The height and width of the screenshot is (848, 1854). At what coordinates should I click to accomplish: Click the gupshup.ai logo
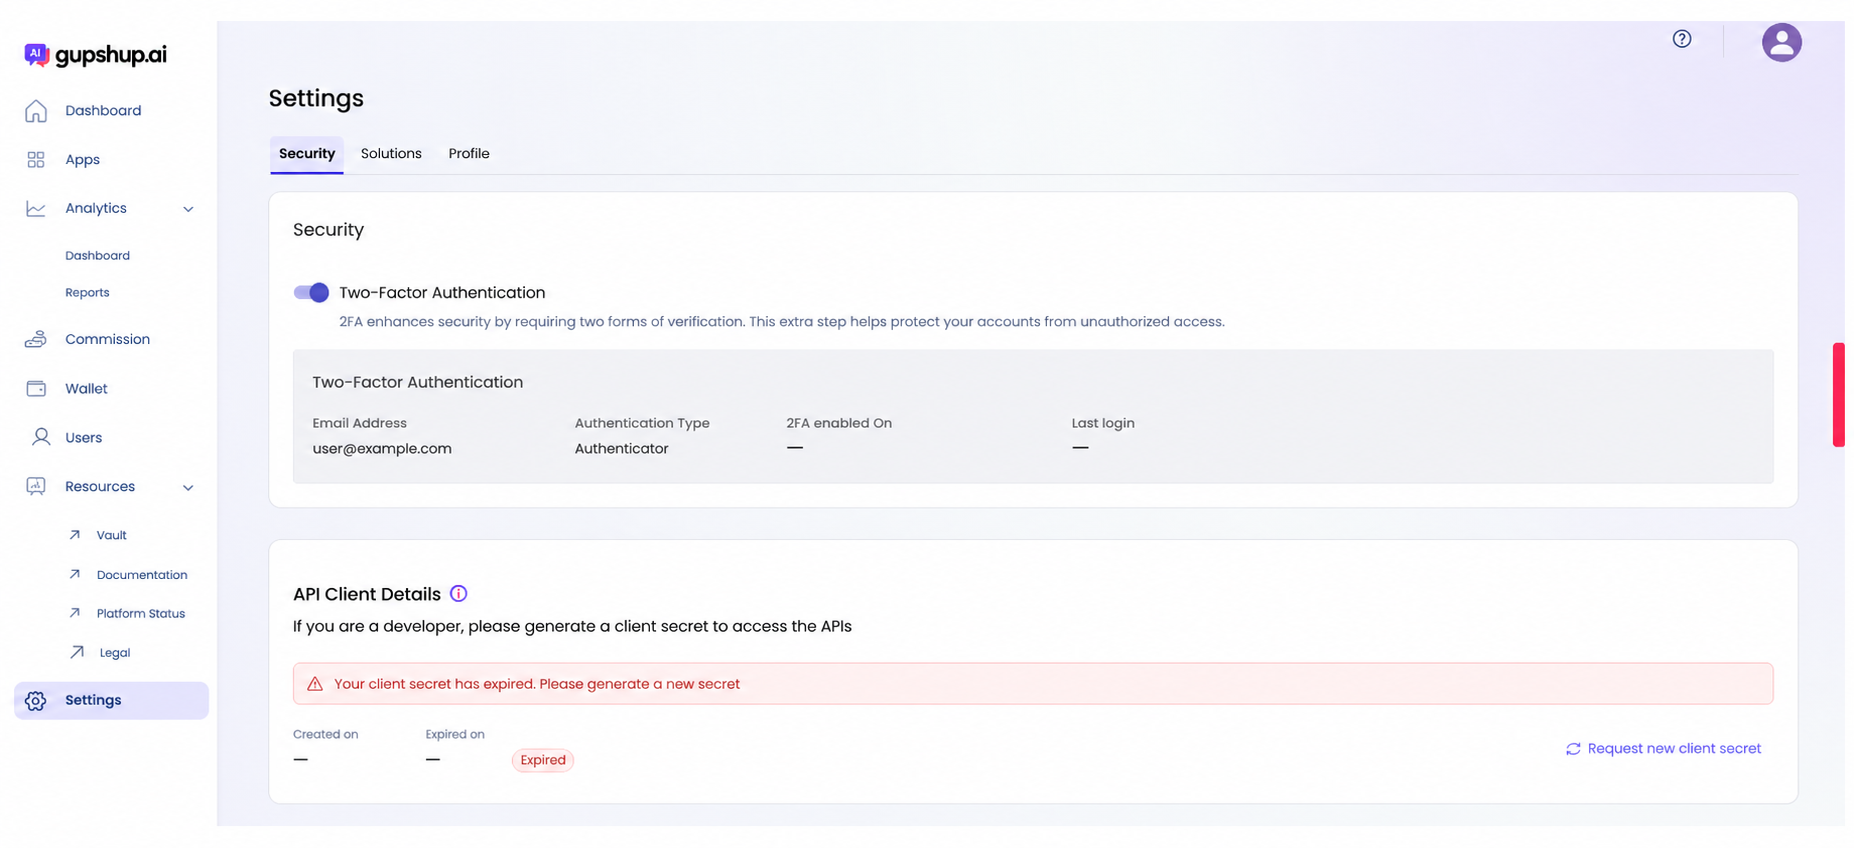(x=95, y=54)
